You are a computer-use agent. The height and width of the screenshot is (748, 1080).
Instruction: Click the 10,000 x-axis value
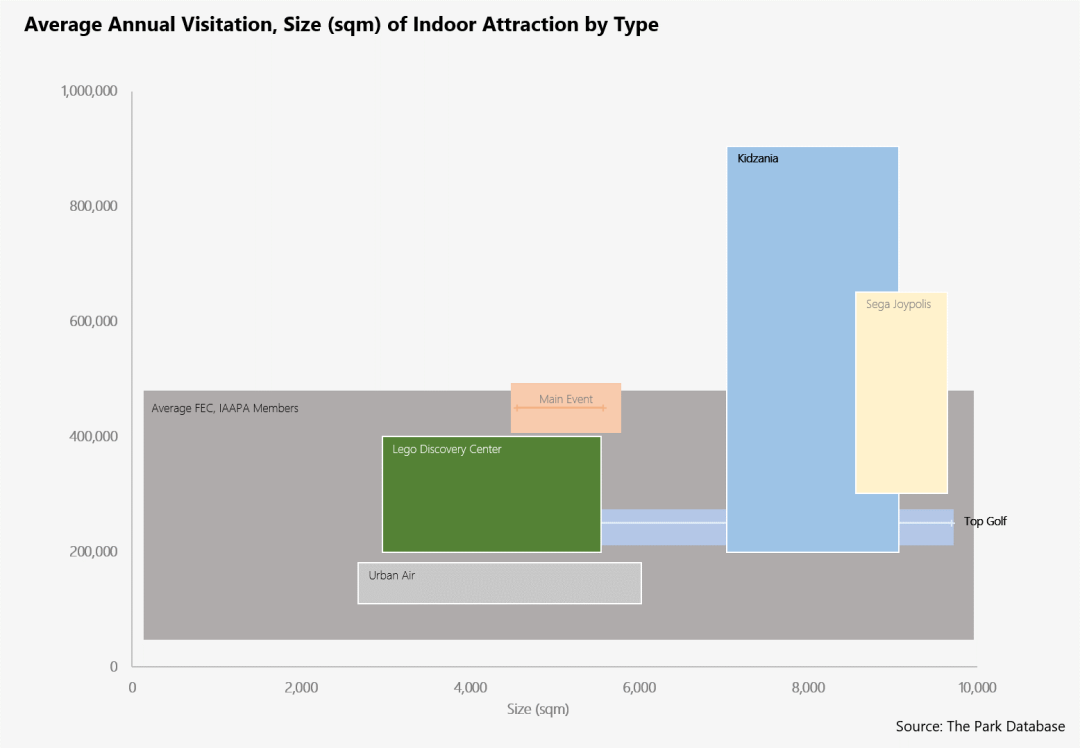pos(977,687)
